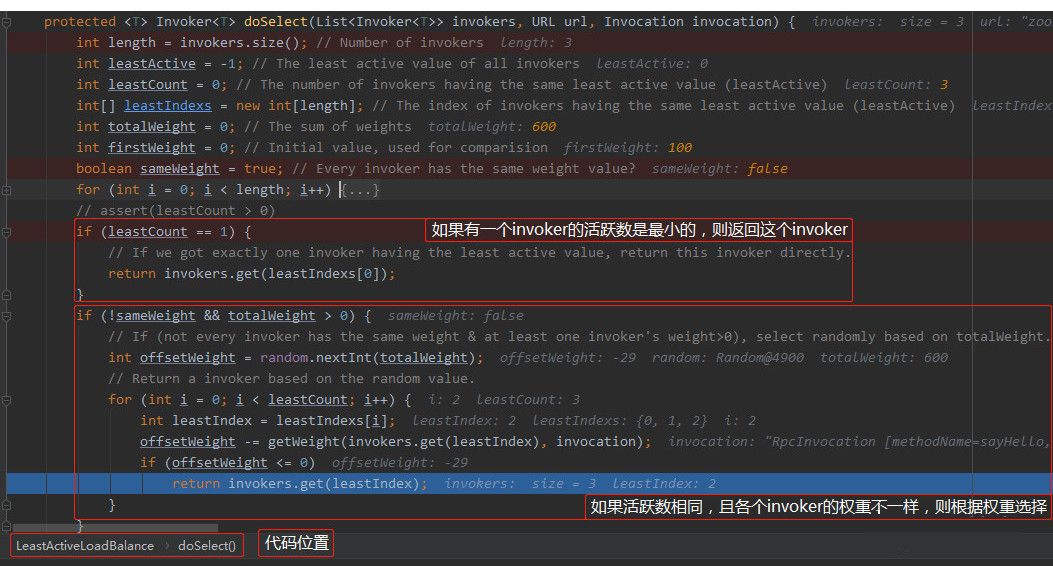Collapse the inner for (leastCount) loop

(6, 400)
